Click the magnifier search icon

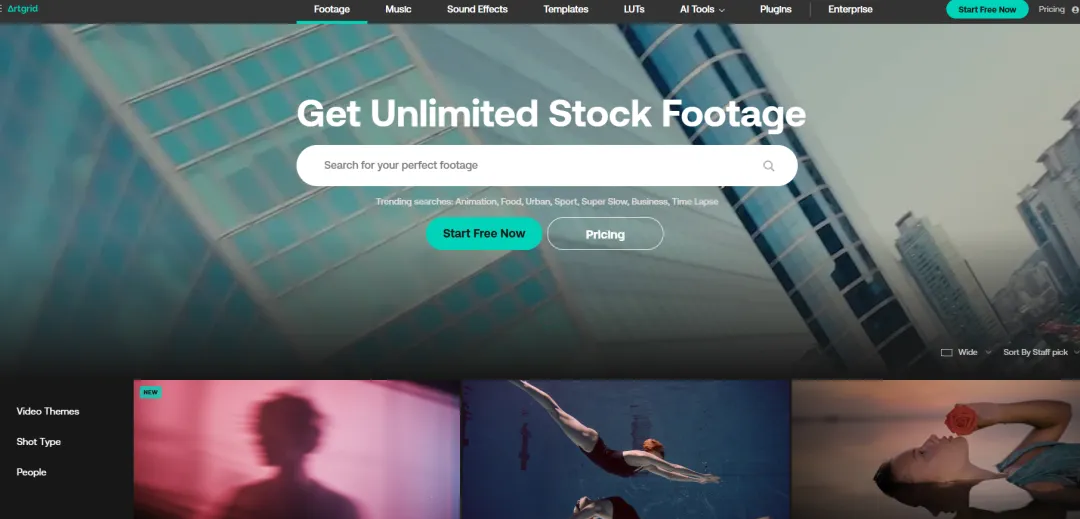769,166
